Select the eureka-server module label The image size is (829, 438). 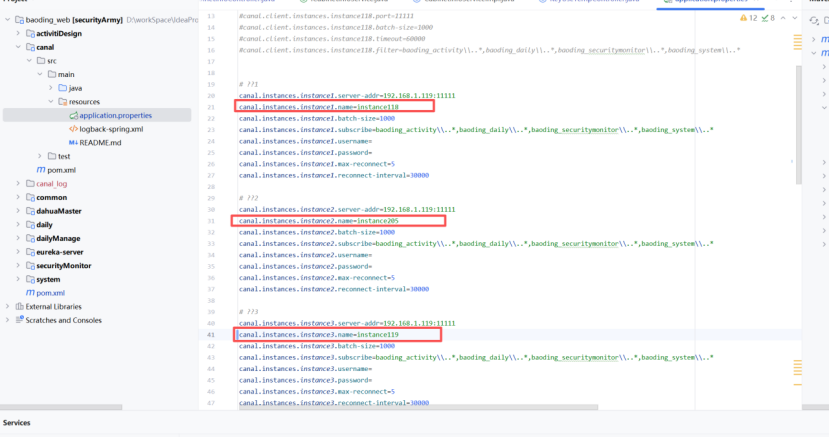pos(60,252)
